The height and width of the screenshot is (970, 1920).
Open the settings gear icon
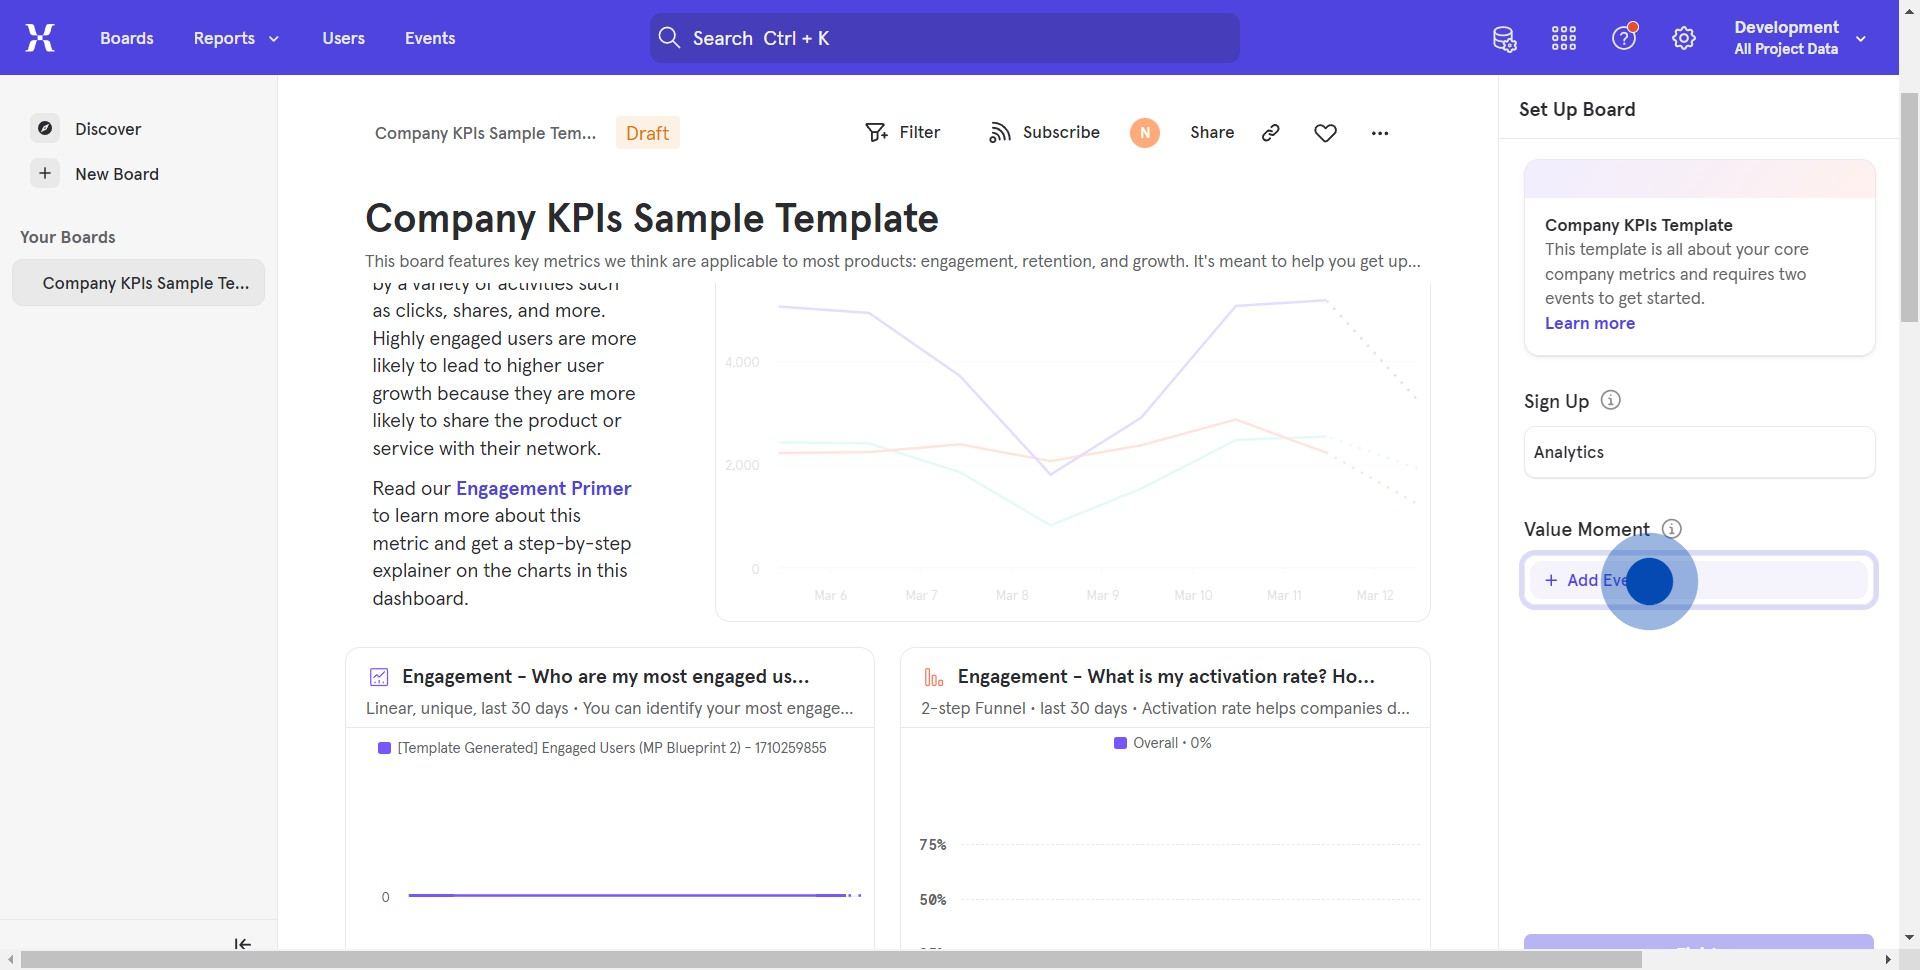[1684, 39]
